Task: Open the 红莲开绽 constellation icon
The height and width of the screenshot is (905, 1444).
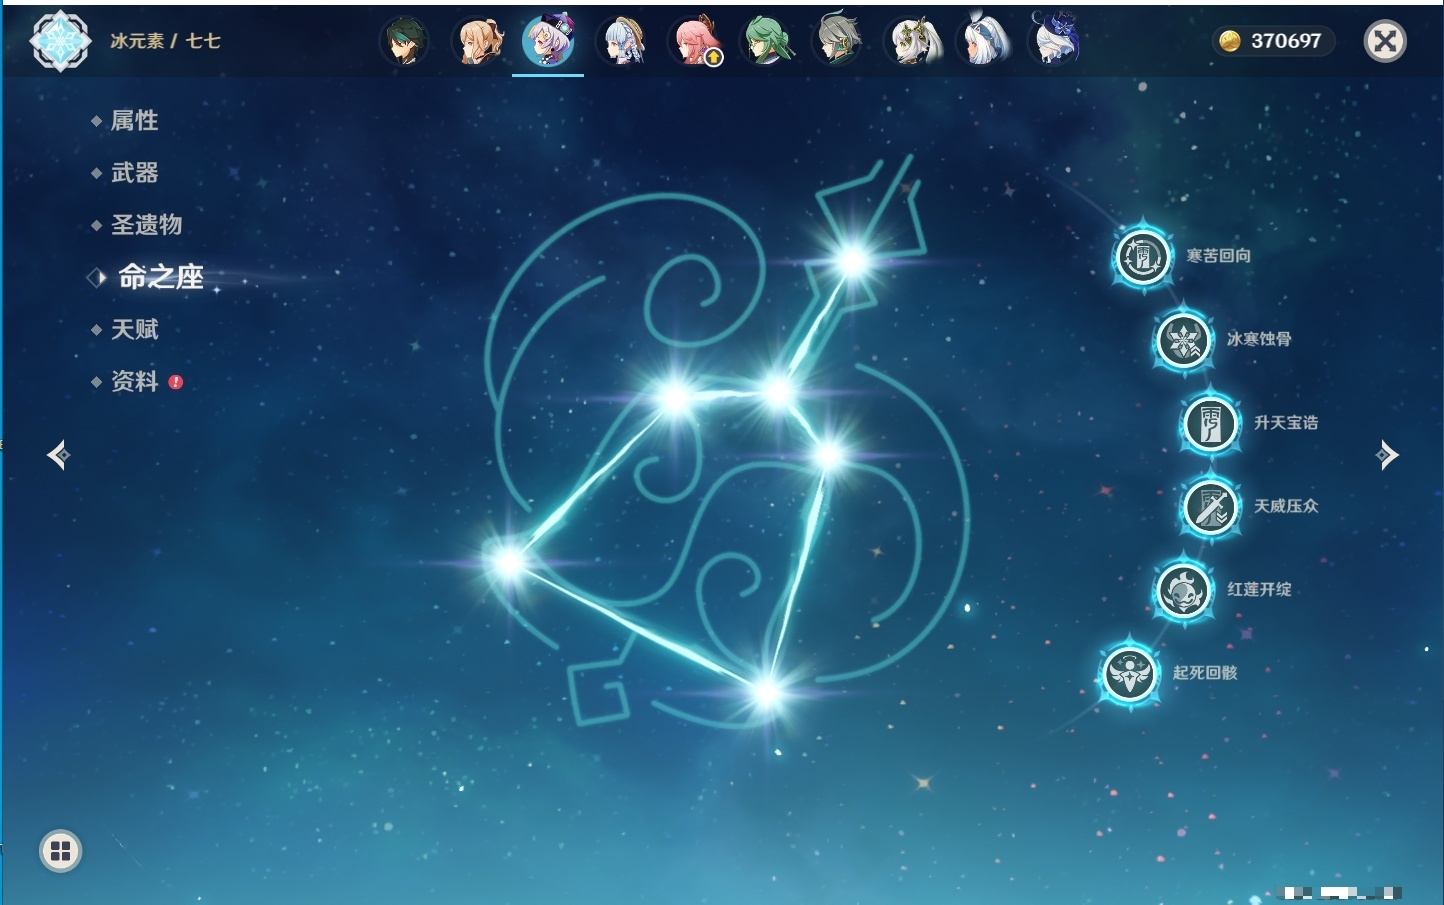Action: pos(1183,590)
